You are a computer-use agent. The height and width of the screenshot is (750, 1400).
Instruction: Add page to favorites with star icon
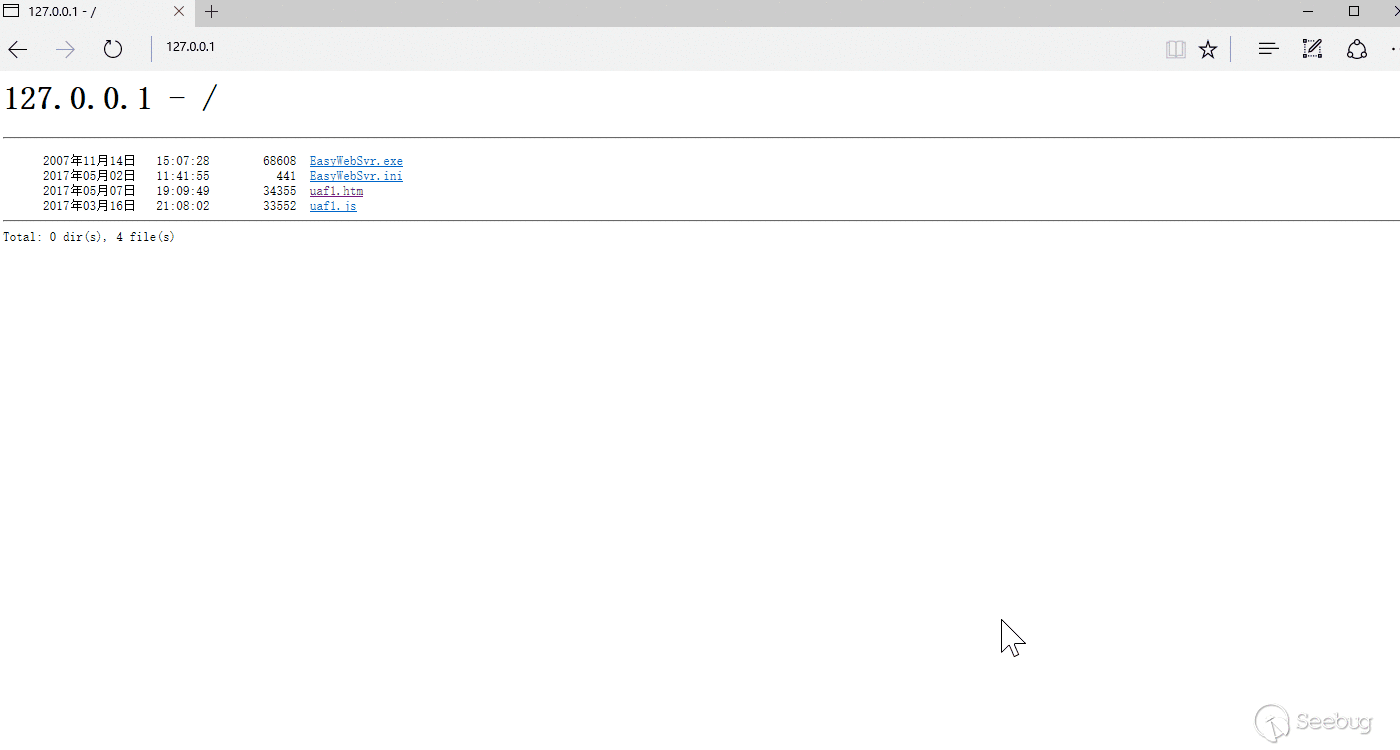coord(1208,49)
